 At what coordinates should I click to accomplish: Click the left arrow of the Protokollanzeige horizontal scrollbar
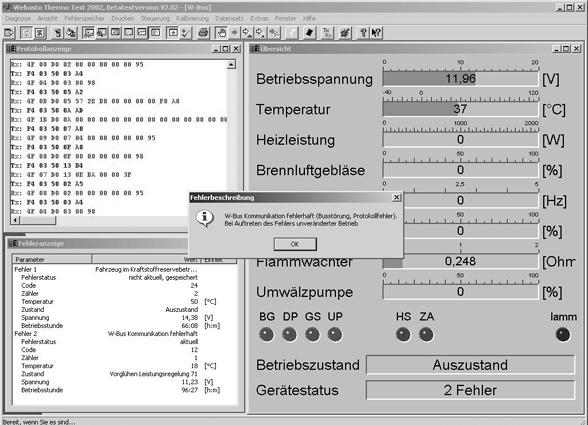(15, 220)
